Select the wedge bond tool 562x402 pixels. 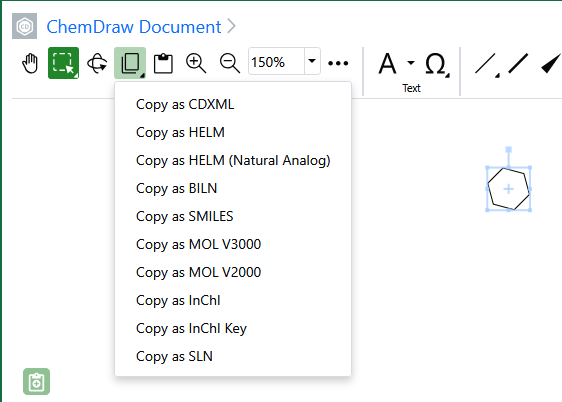[551, 63]
